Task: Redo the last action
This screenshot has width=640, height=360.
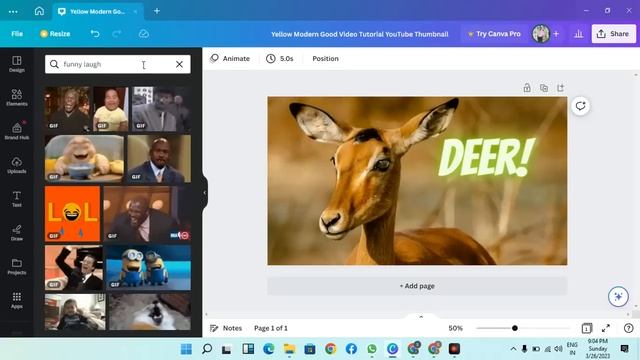Action: [x=117, y=34]
